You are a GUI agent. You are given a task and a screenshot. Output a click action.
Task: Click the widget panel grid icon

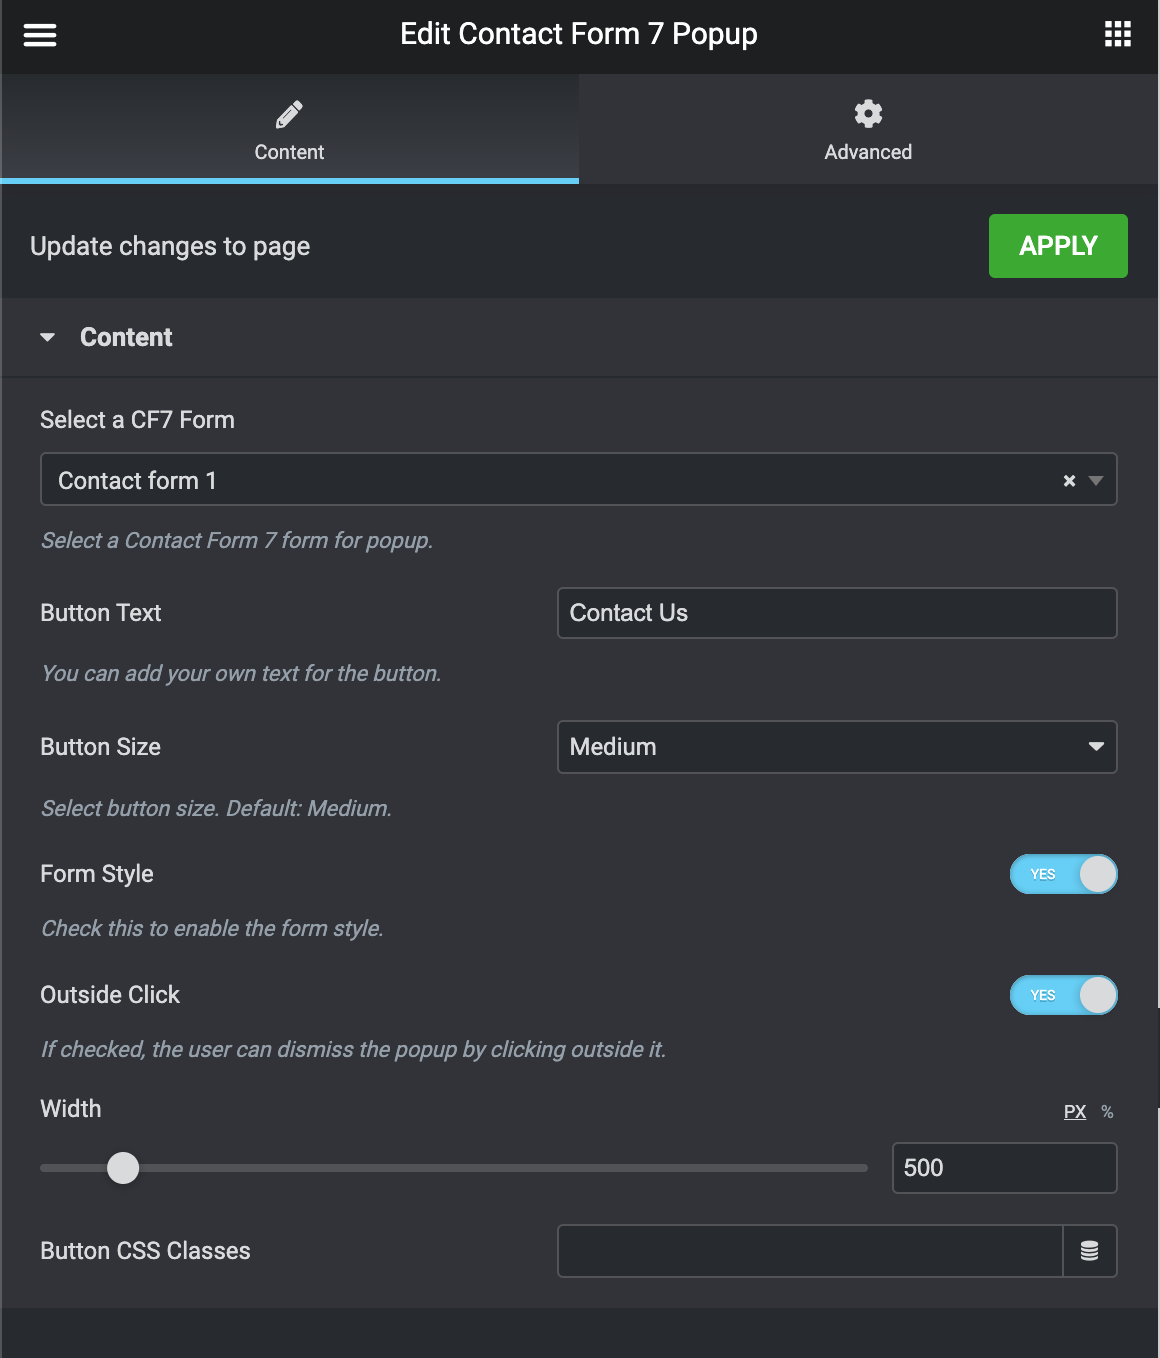tap(1117, 33)
